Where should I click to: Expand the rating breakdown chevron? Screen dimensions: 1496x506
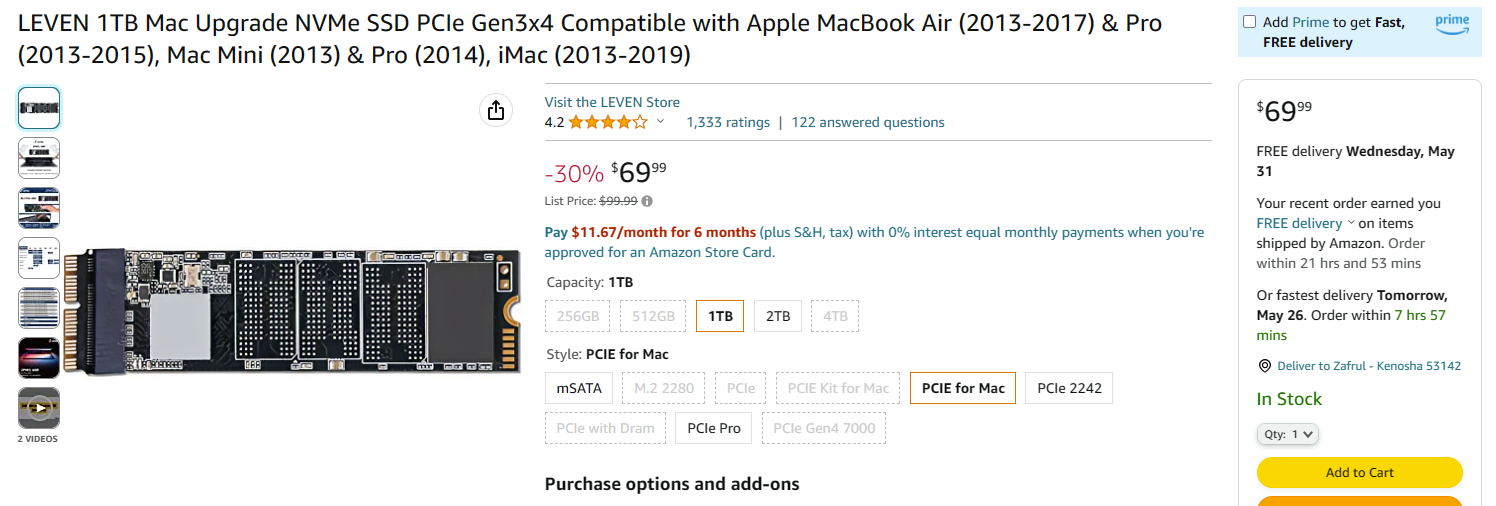[660, 122]
